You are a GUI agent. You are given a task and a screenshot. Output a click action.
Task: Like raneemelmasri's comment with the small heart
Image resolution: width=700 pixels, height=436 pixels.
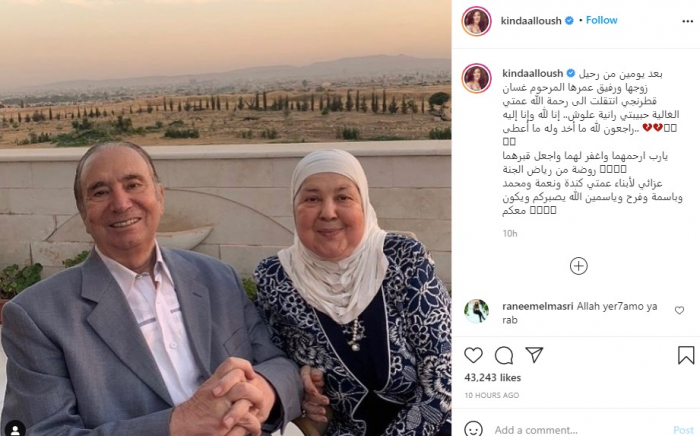(679, 310)
